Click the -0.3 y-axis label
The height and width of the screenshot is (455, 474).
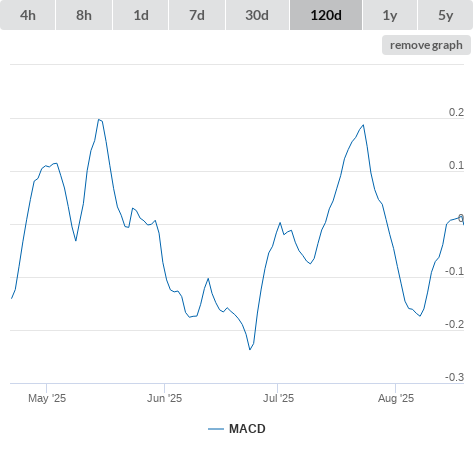[x=454, y=377]
